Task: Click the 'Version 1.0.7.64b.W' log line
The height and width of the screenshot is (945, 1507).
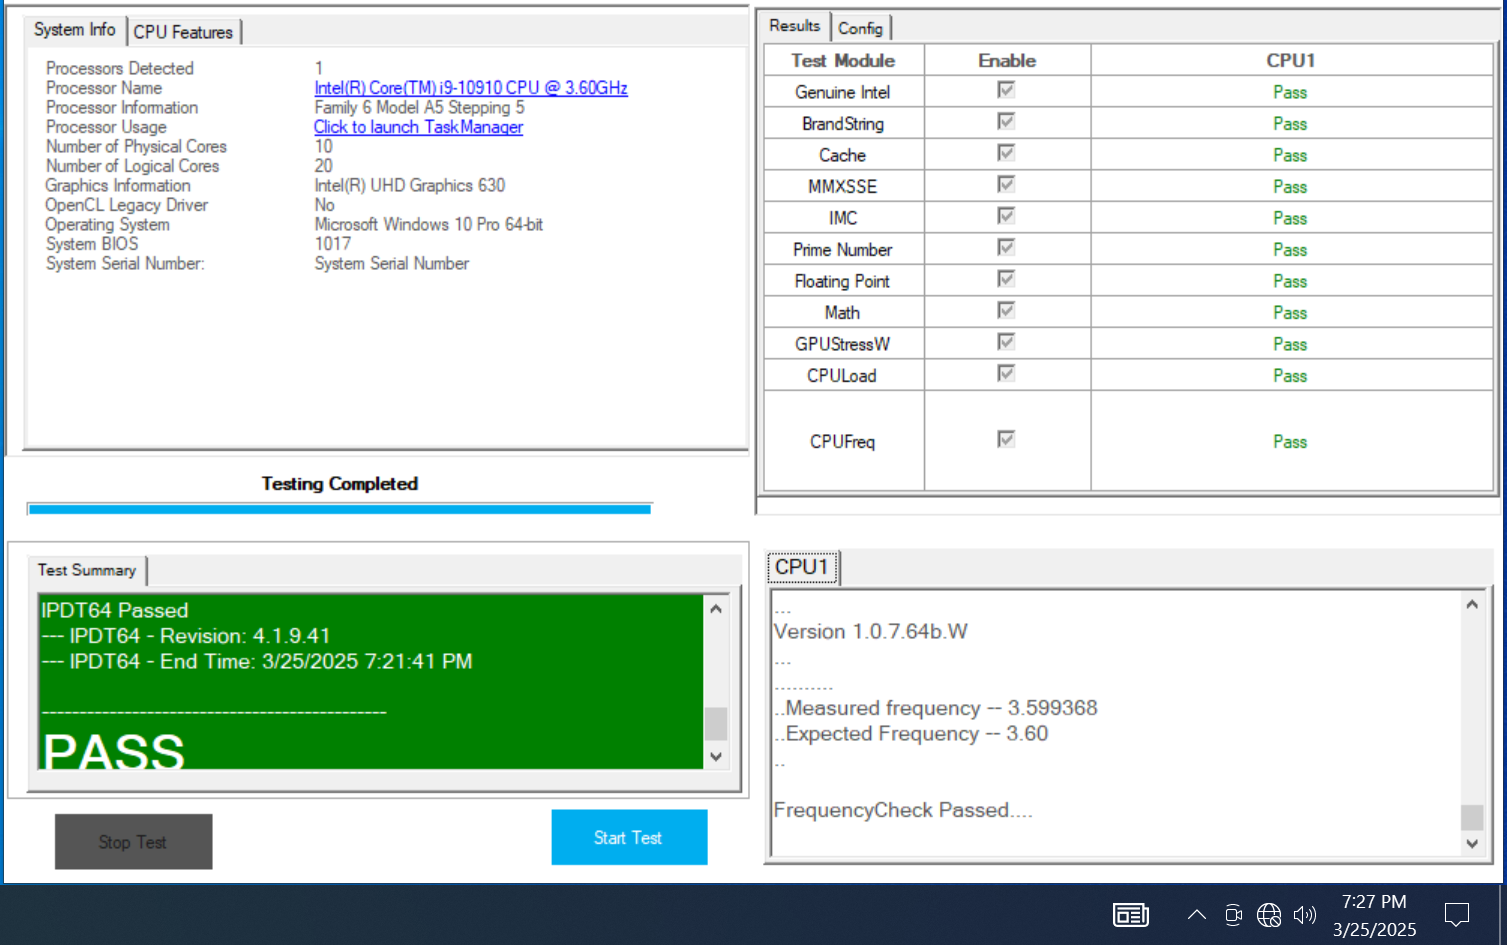Action: (x=871, y=632)
